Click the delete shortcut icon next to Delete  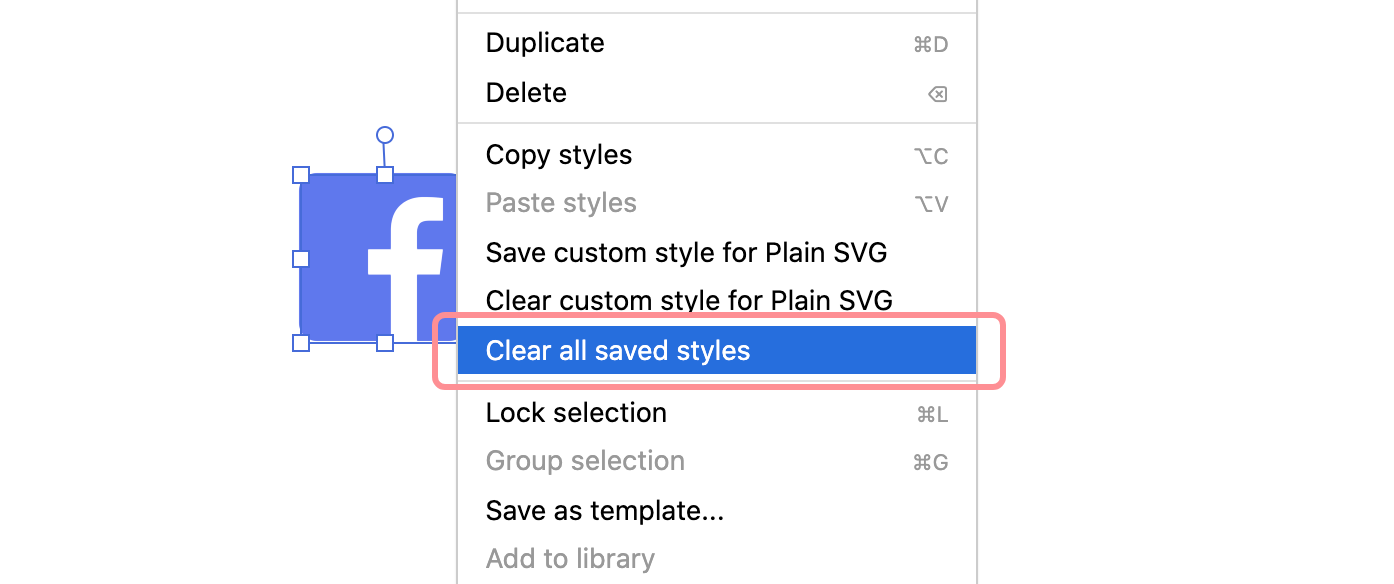936,93
